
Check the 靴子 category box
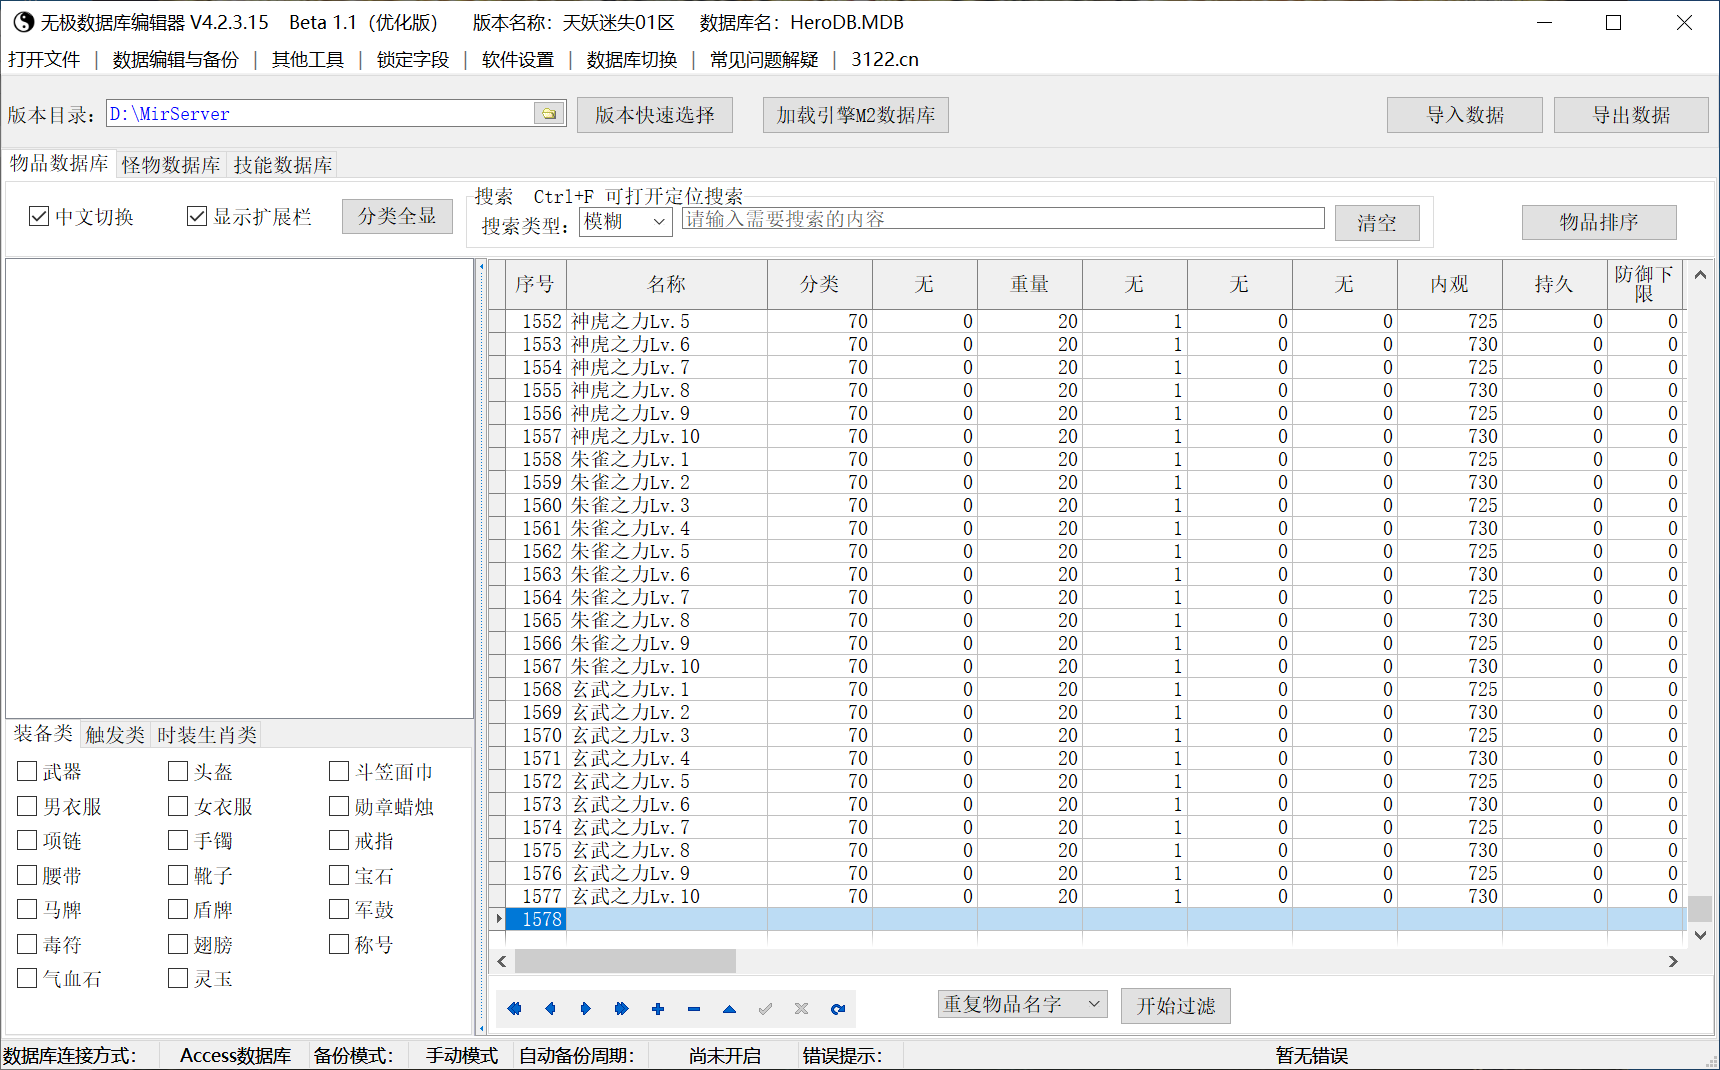[x=178, y=875]
